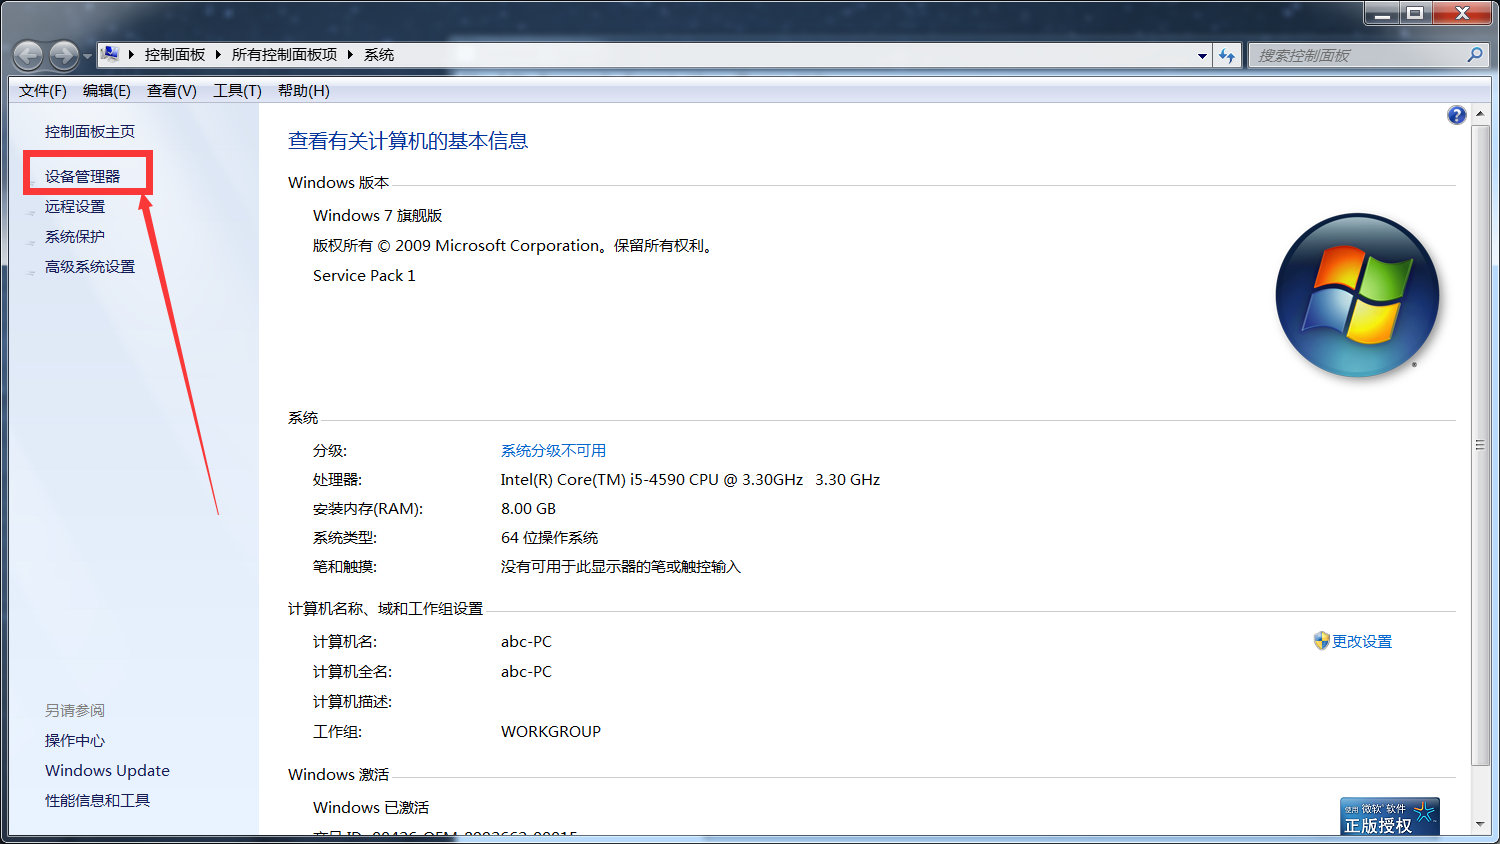Click the blue help question mark icon
The image size is (1500, 844).
pyautogui.click(x=1456, y=115)
